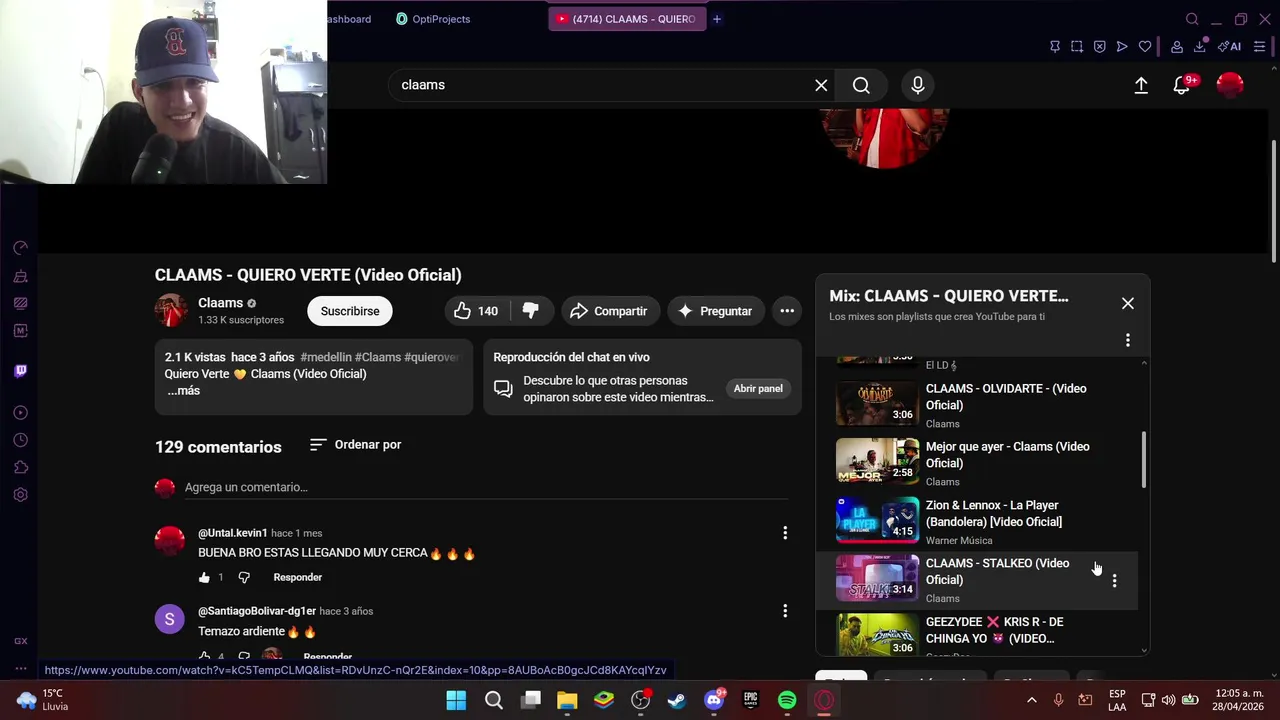Open the Mix playlist three-dot menu
The height and width of the screenshot is (720, 1280).
click(1128, 341)
